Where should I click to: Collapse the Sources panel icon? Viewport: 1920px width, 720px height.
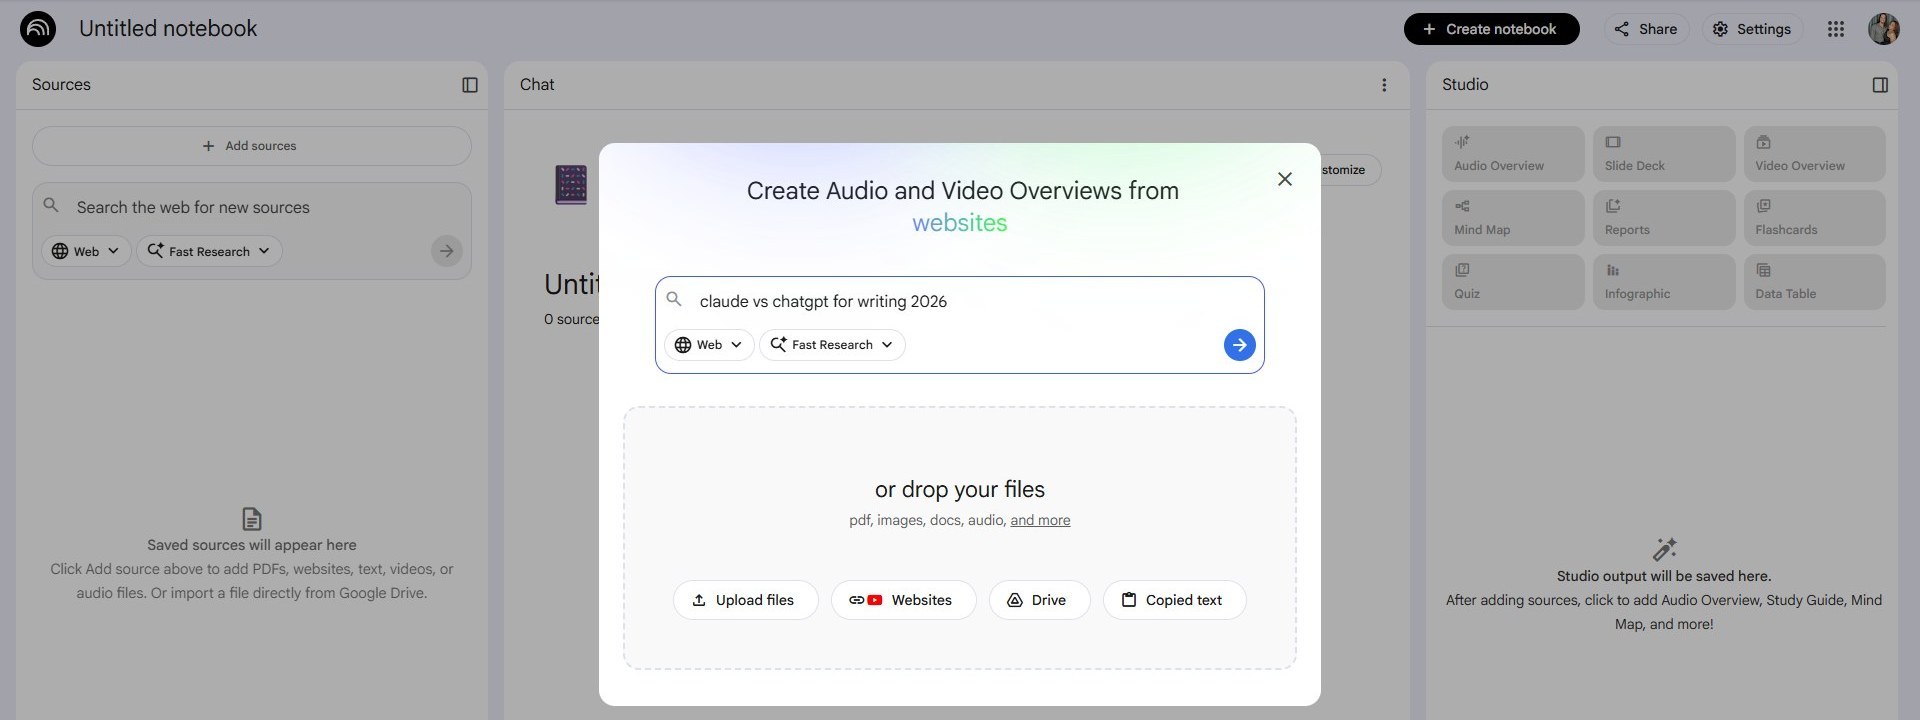[470, 85]
